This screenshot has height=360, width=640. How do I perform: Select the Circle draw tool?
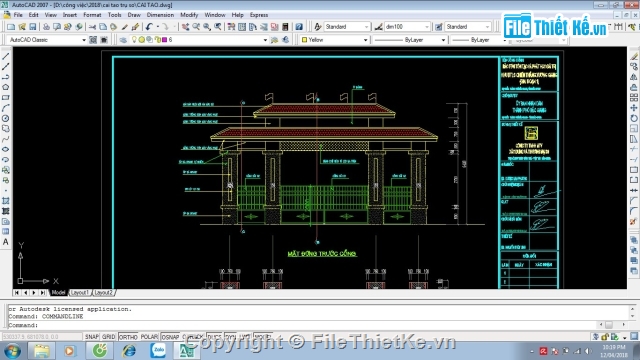6,118
